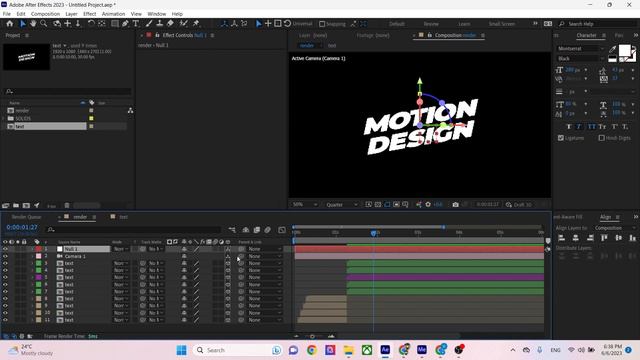Hide the purple text layer 5

click(x=5, y=278)
